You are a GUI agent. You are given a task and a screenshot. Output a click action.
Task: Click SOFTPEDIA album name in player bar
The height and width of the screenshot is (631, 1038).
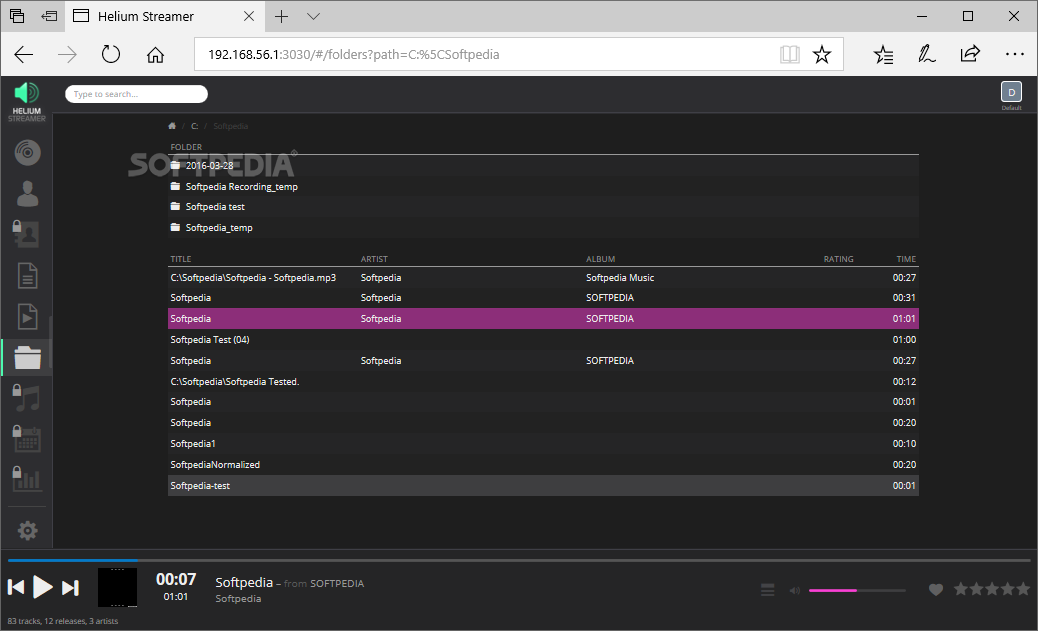337,583
